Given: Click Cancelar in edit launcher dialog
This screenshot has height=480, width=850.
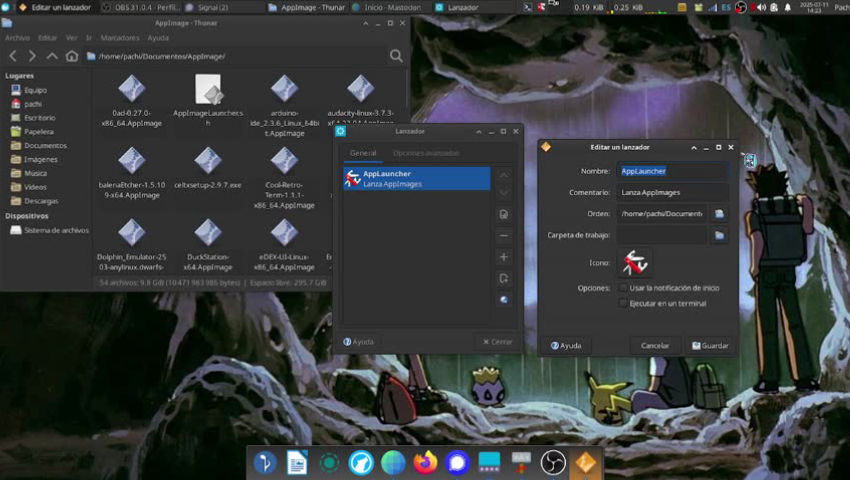Looking at the screenshot, I should click(x=655, y=345).
